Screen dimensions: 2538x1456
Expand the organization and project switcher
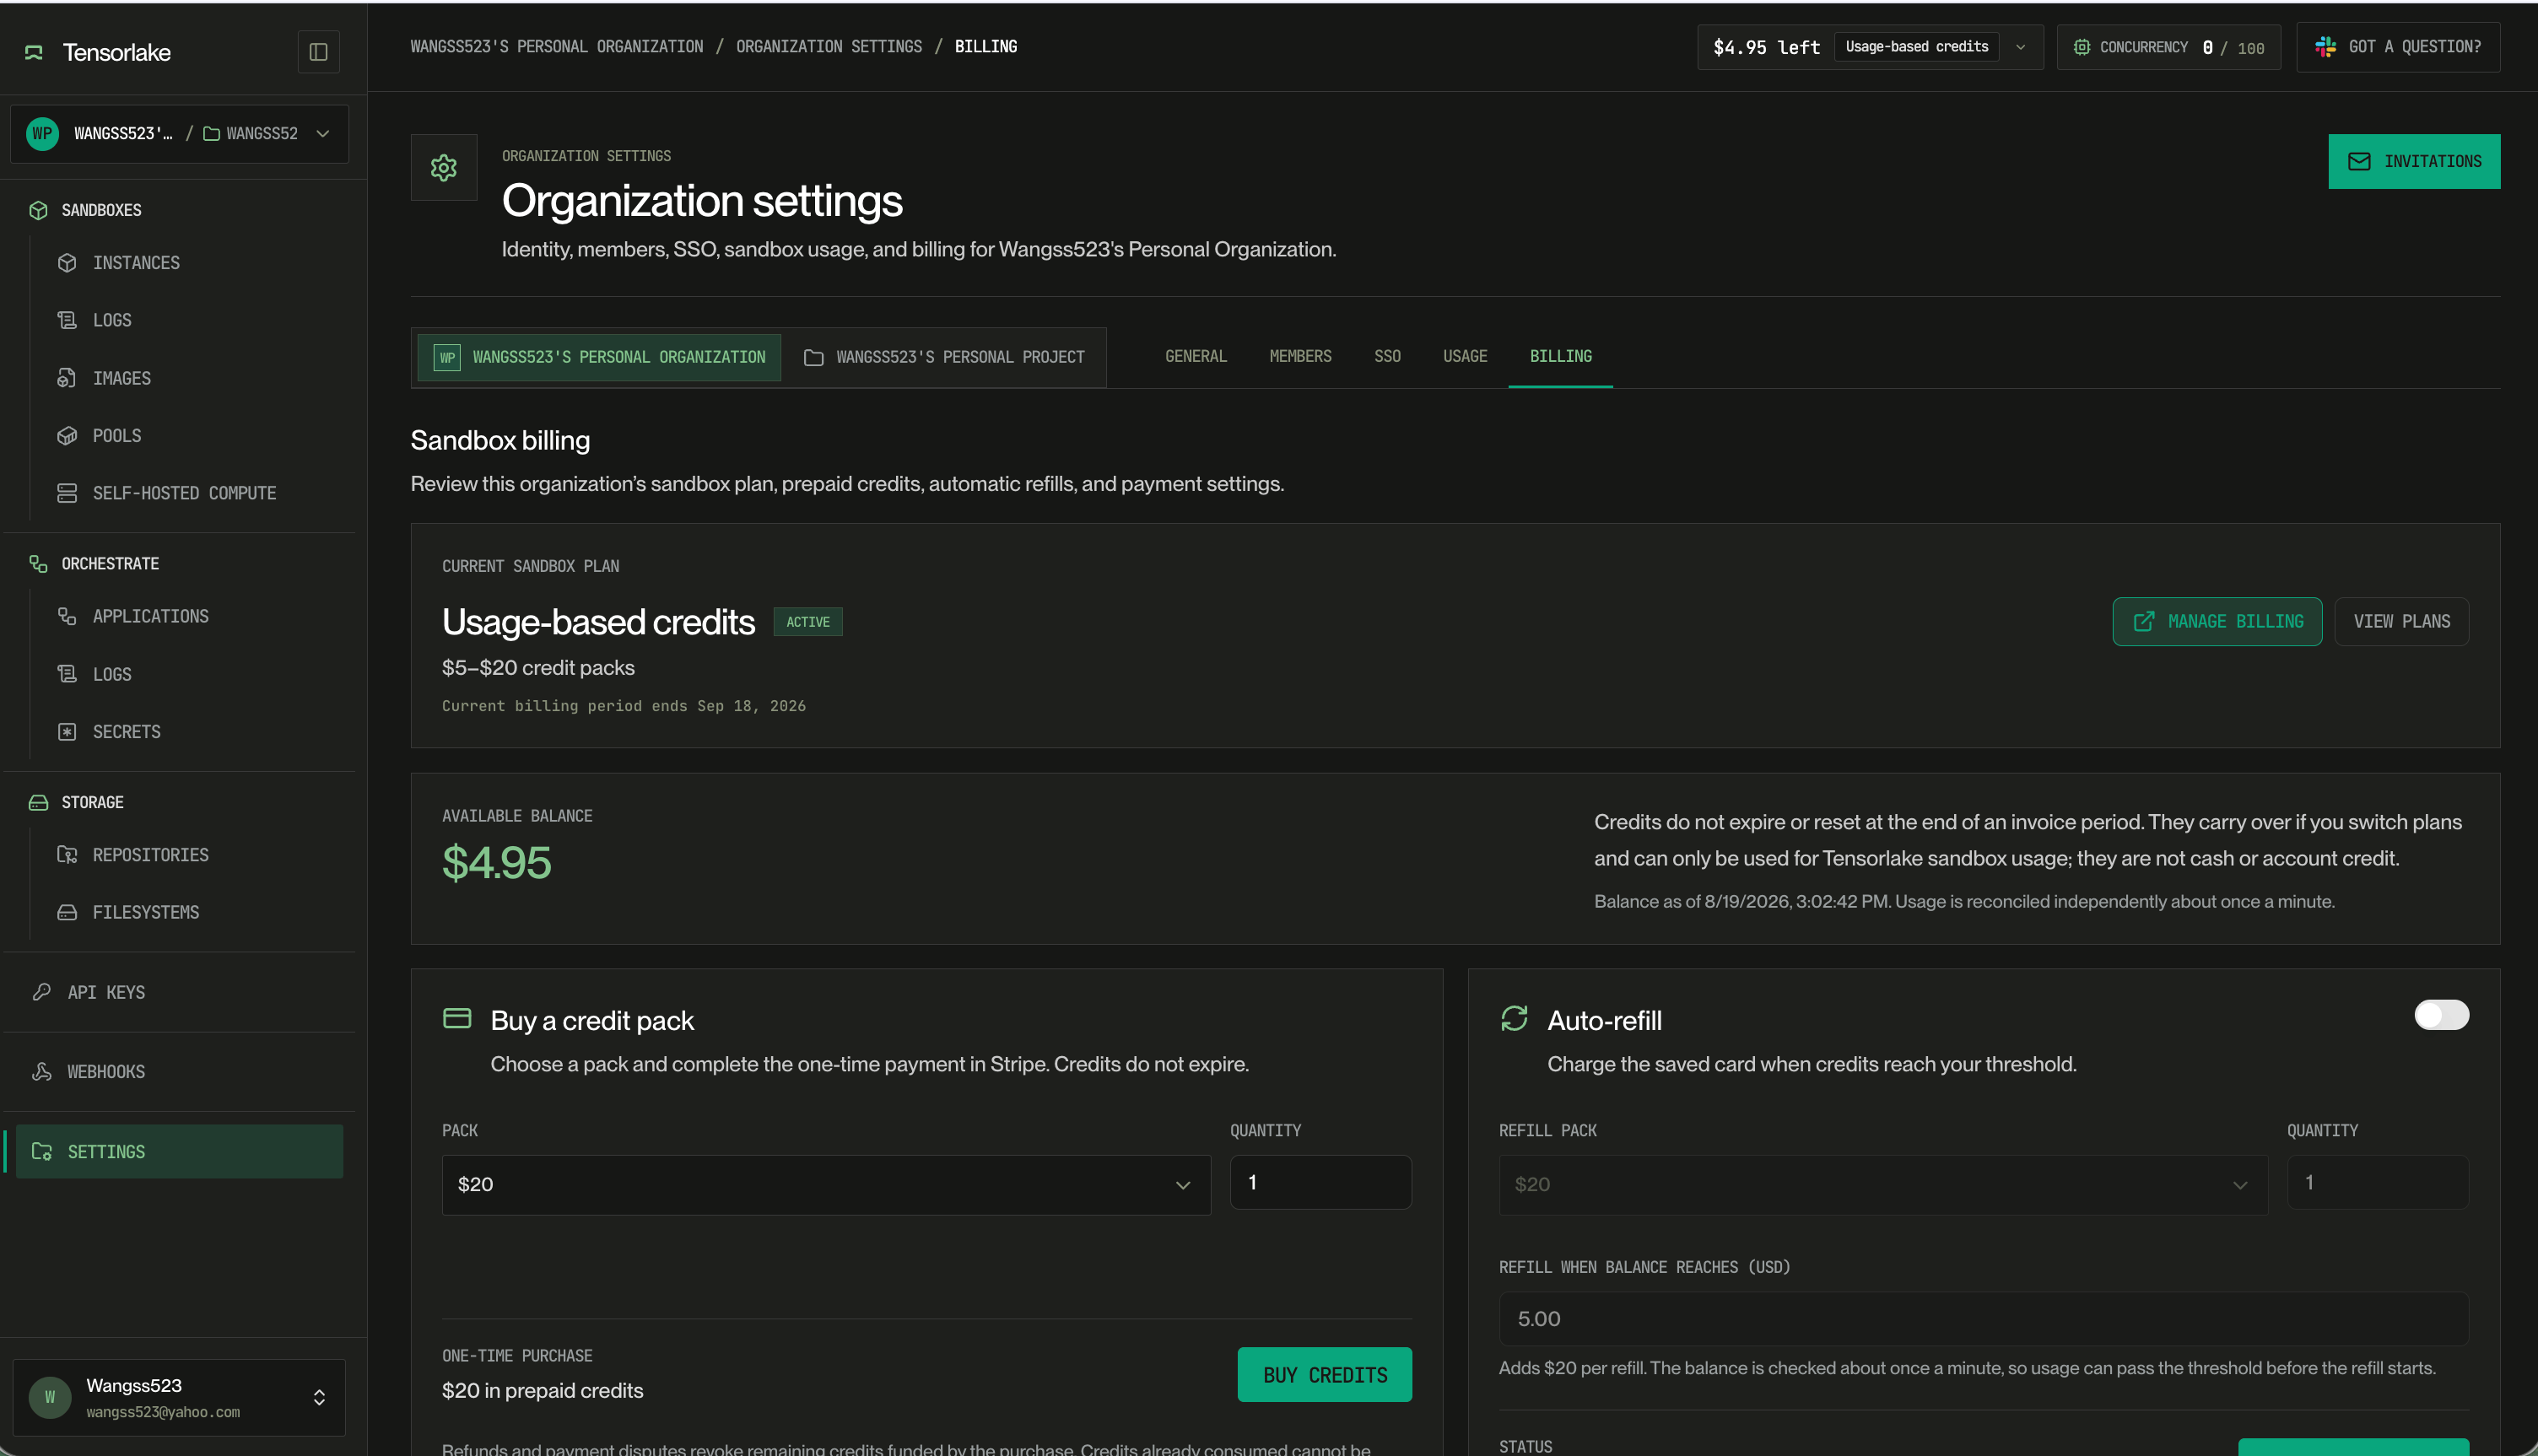(x=180, y=134)
